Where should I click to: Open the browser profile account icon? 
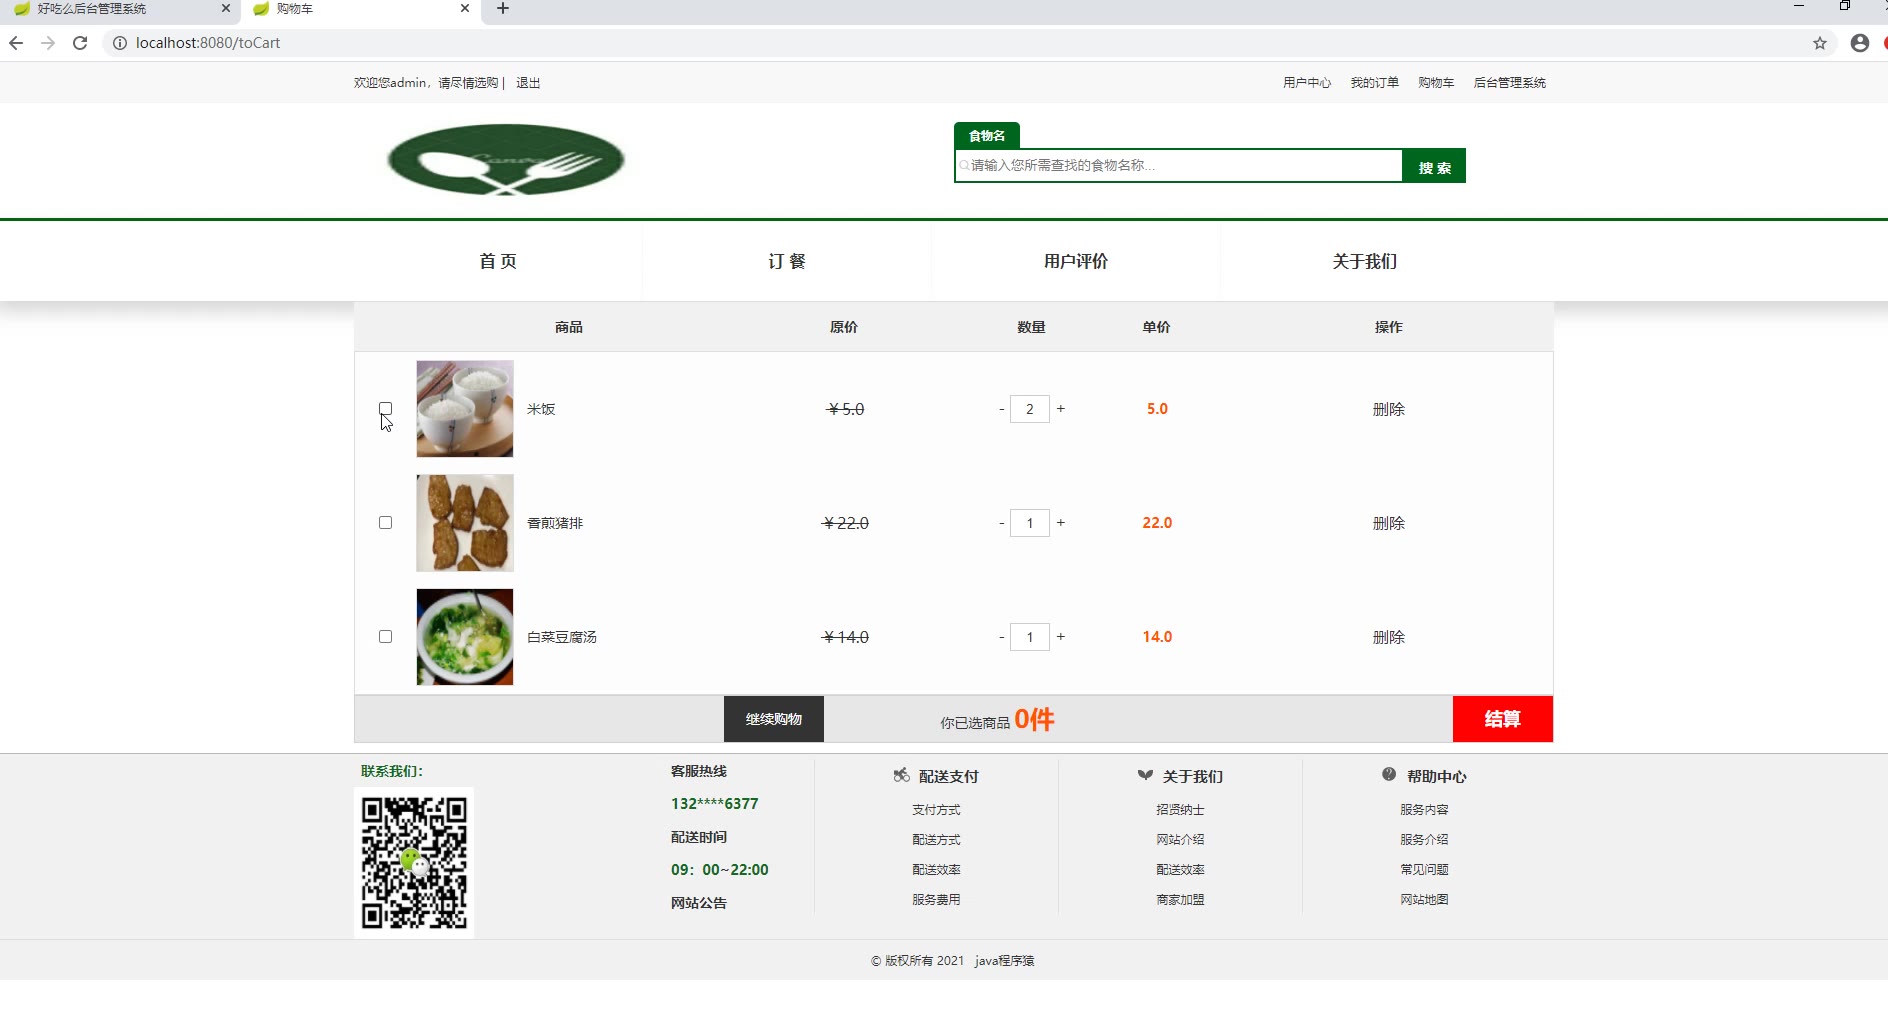[1860, 43]
